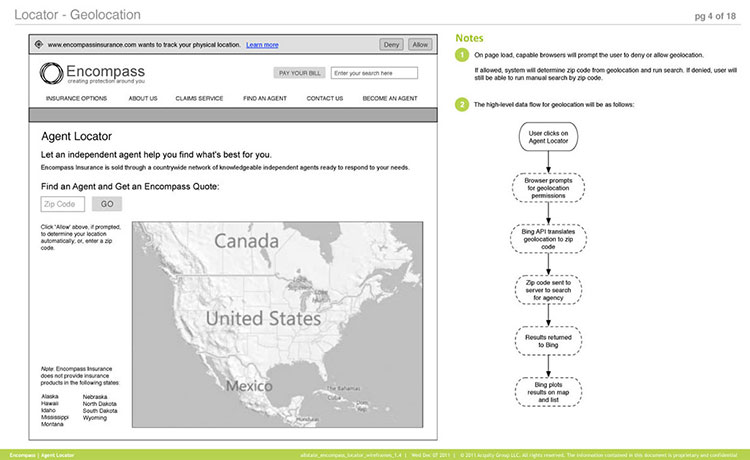The image size is (750, 460).
Task: Click 'South Dakota' in the states list
Action: [100, 411]
